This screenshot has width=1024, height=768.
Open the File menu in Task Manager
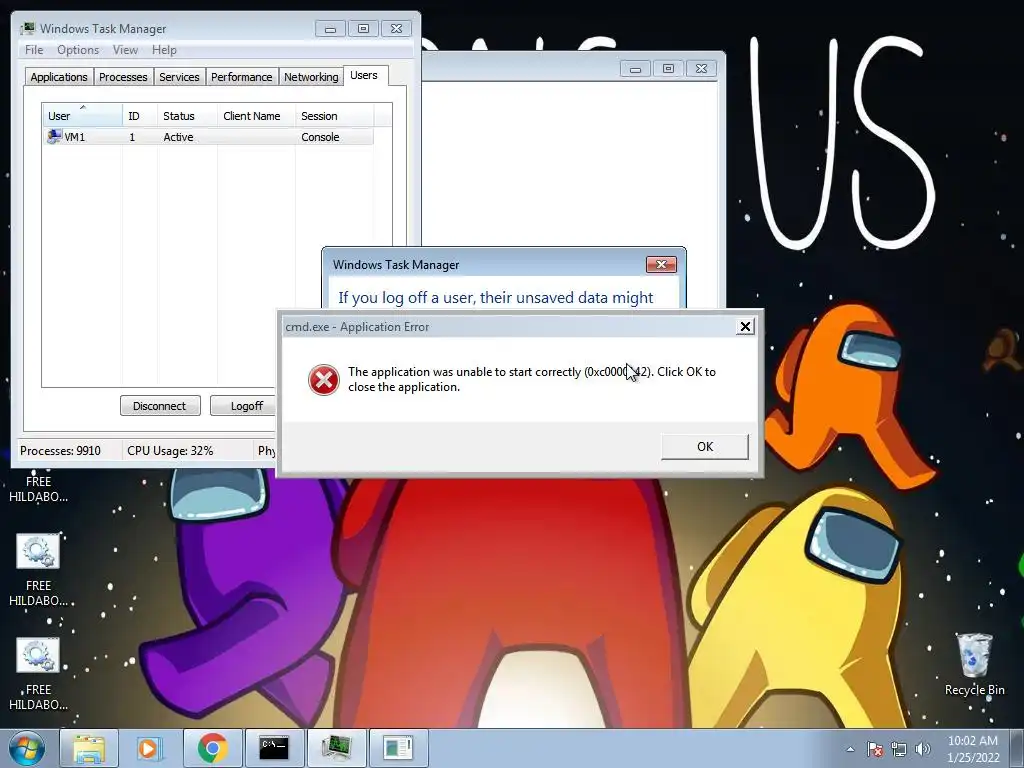(34, 50)
